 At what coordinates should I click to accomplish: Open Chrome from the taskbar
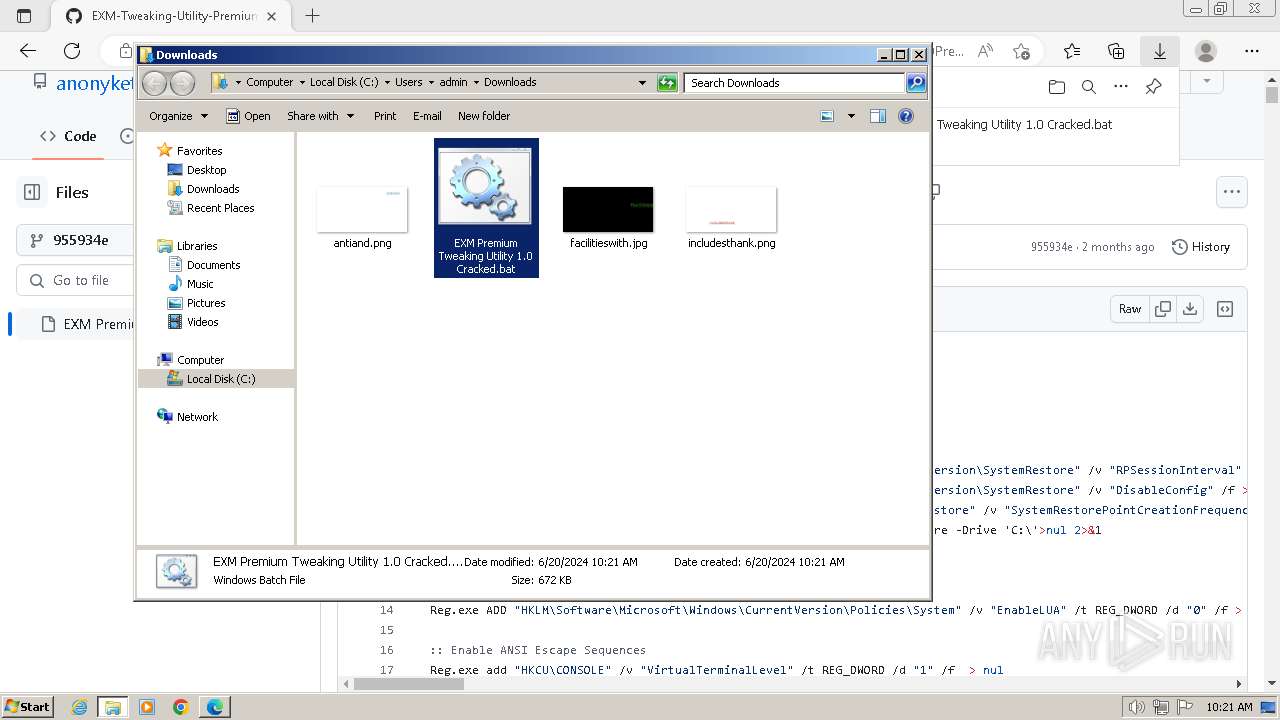180,707
